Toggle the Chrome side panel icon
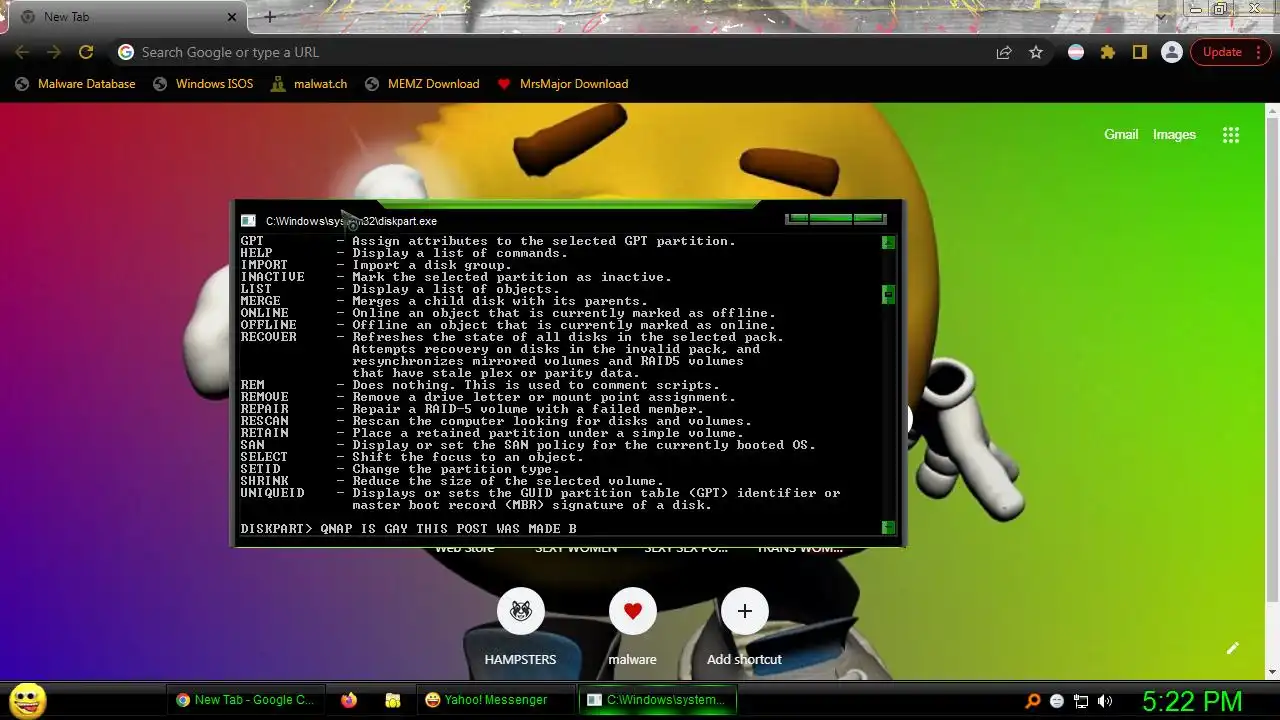Screen dimensions: 1280x720 coord(1139,52)
